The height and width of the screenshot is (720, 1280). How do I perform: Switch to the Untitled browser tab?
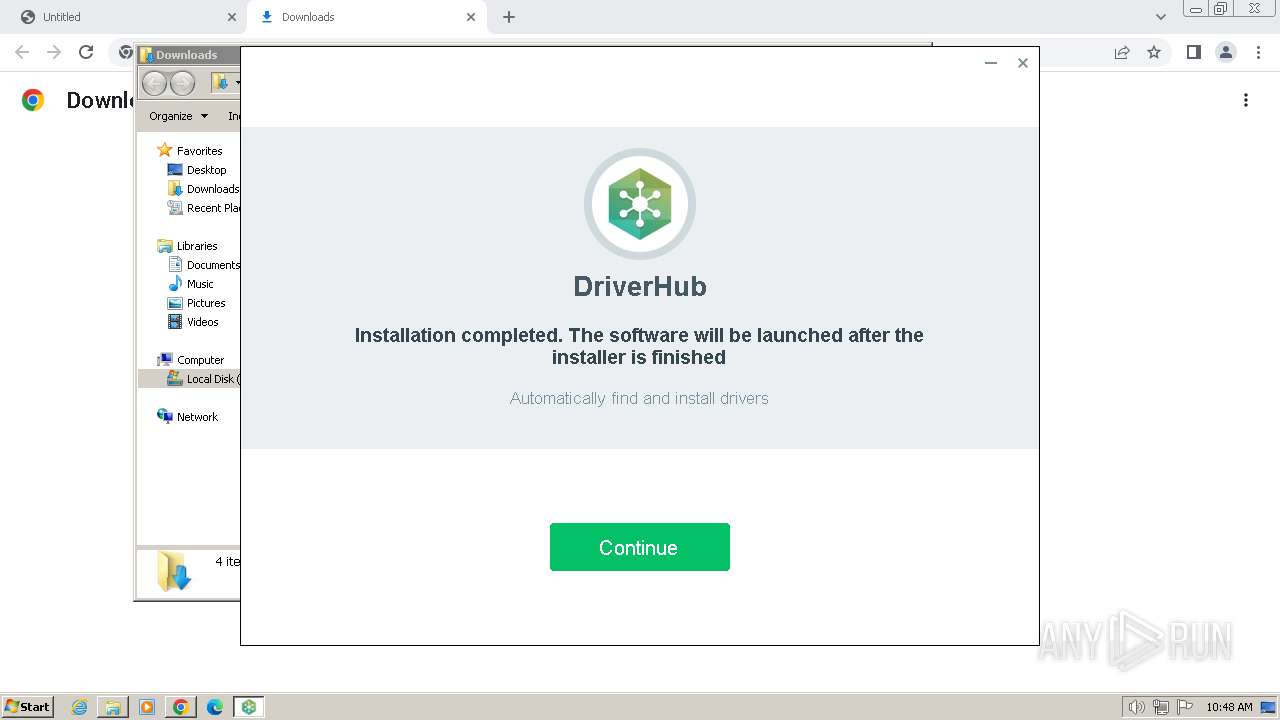coord(122,17)
